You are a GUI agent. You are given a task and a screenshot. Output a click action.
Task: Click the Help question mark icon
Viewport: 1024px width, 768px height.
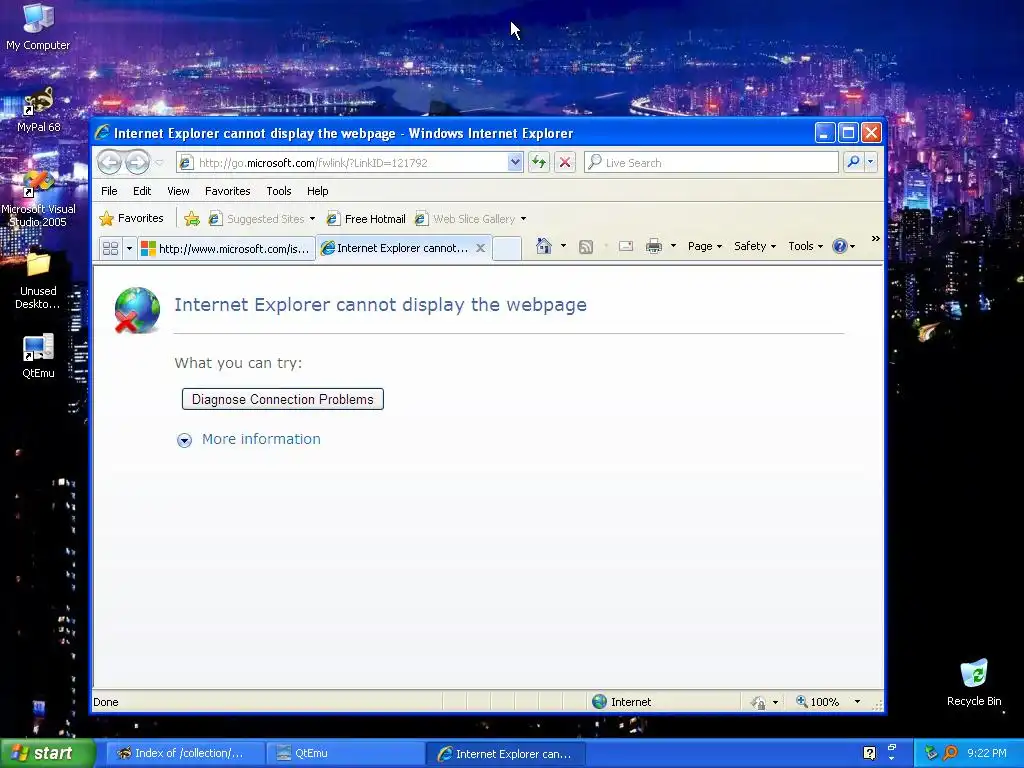coord(839,246)
